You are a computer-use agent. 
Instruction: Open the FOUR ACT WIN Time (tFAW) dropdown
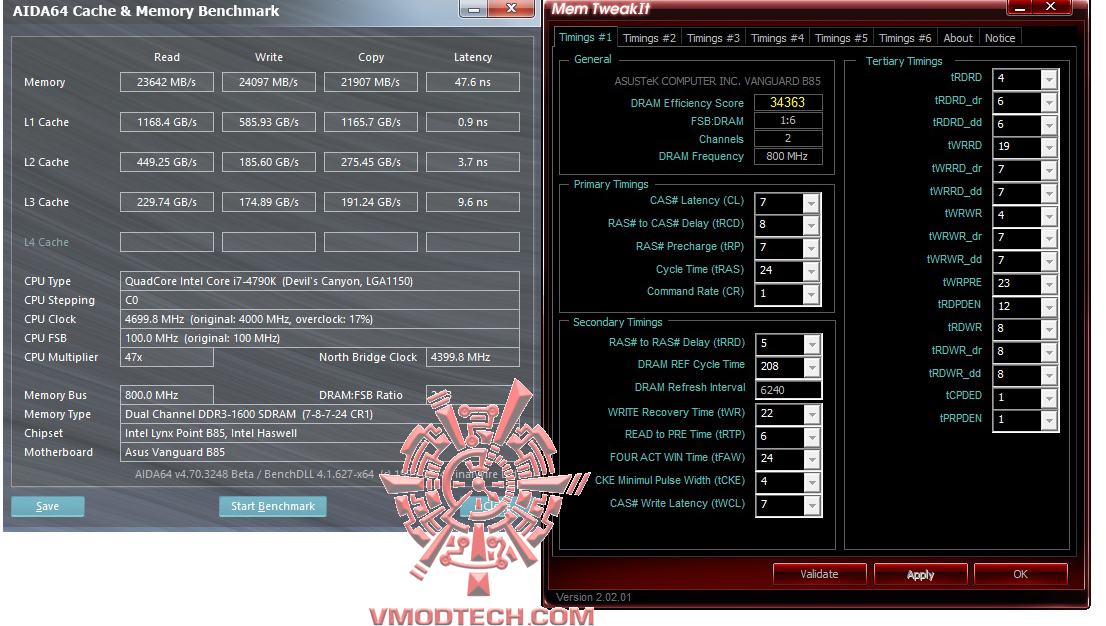pyautogui.click(x=813, y=459)
